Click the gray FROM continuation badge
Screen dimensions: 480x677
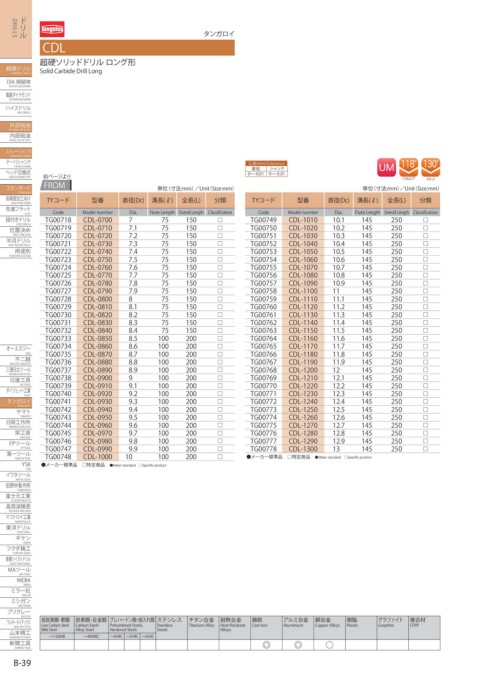coord(56,185)
